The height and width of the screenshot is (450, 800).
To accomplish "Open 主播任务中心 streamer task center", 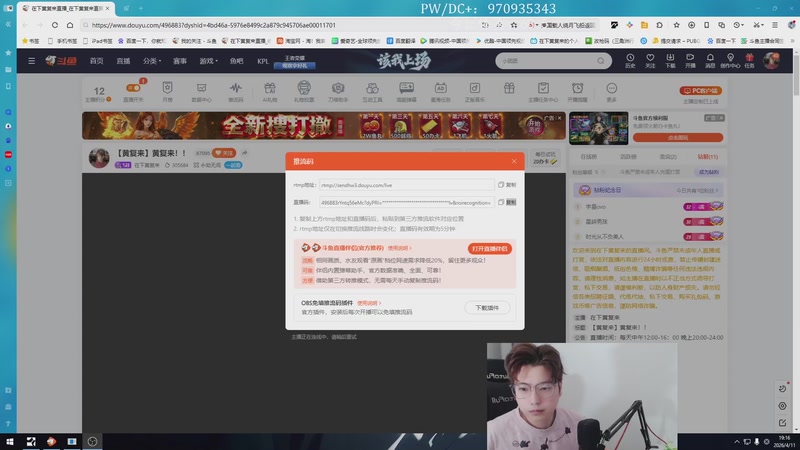I will 543,92.
